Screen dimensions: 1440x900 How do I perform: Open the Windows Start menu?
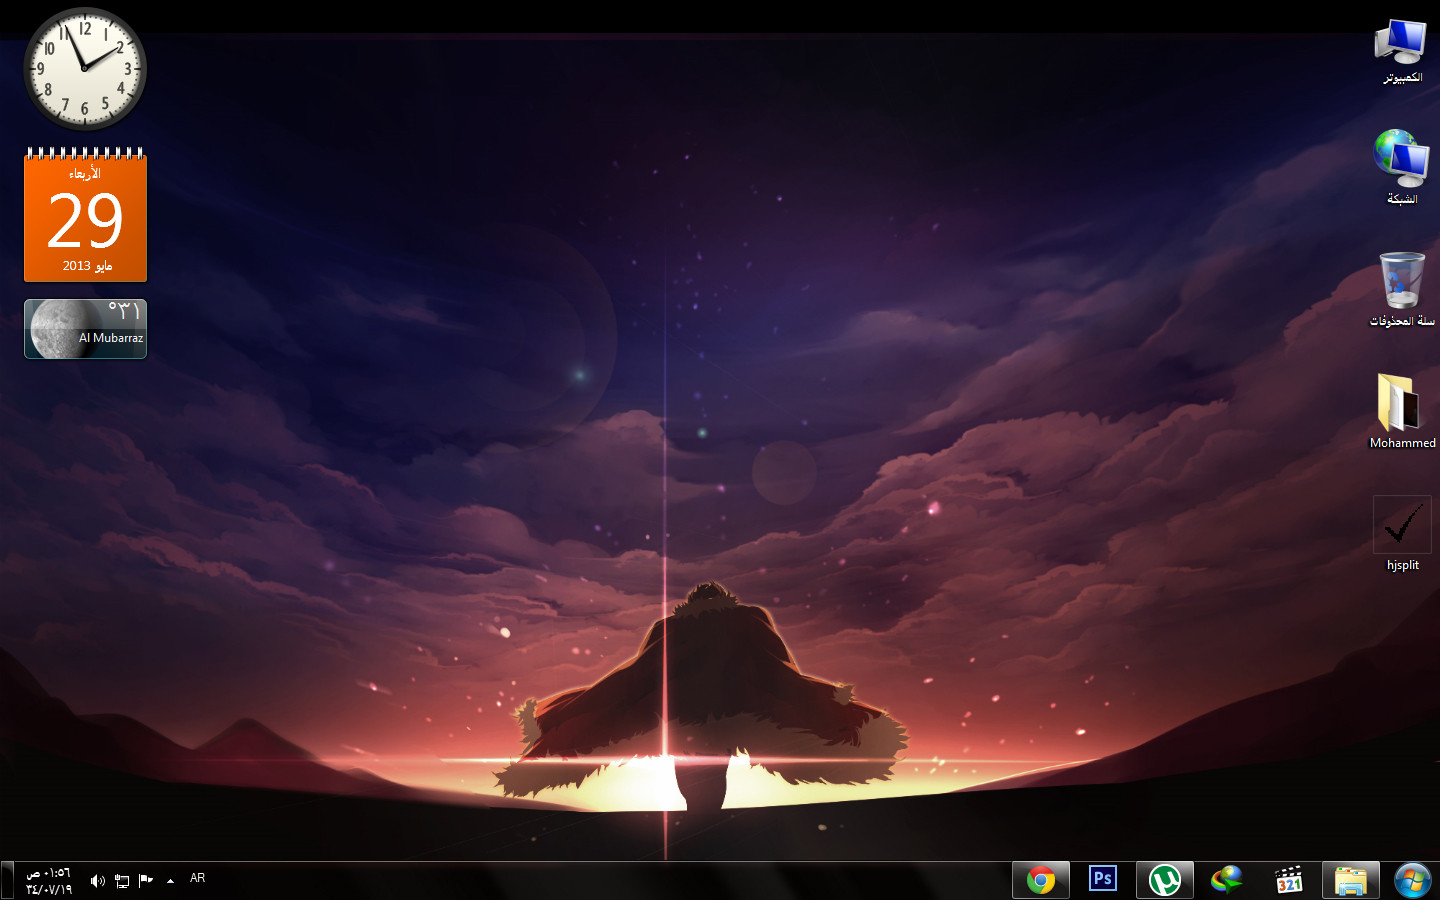[x=1412, y=880]
